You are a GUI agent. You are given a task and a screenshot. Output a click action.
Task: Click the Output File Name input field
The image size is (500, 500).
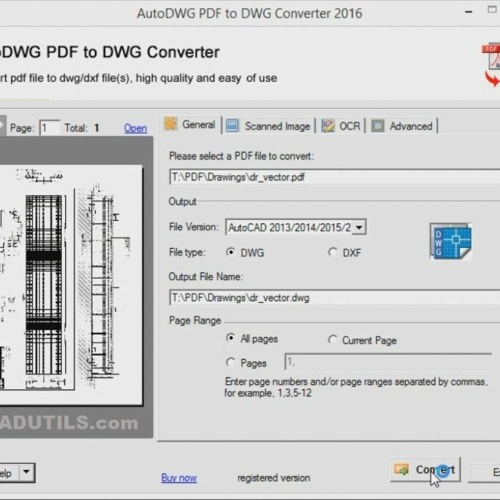(x=335, y=297)
